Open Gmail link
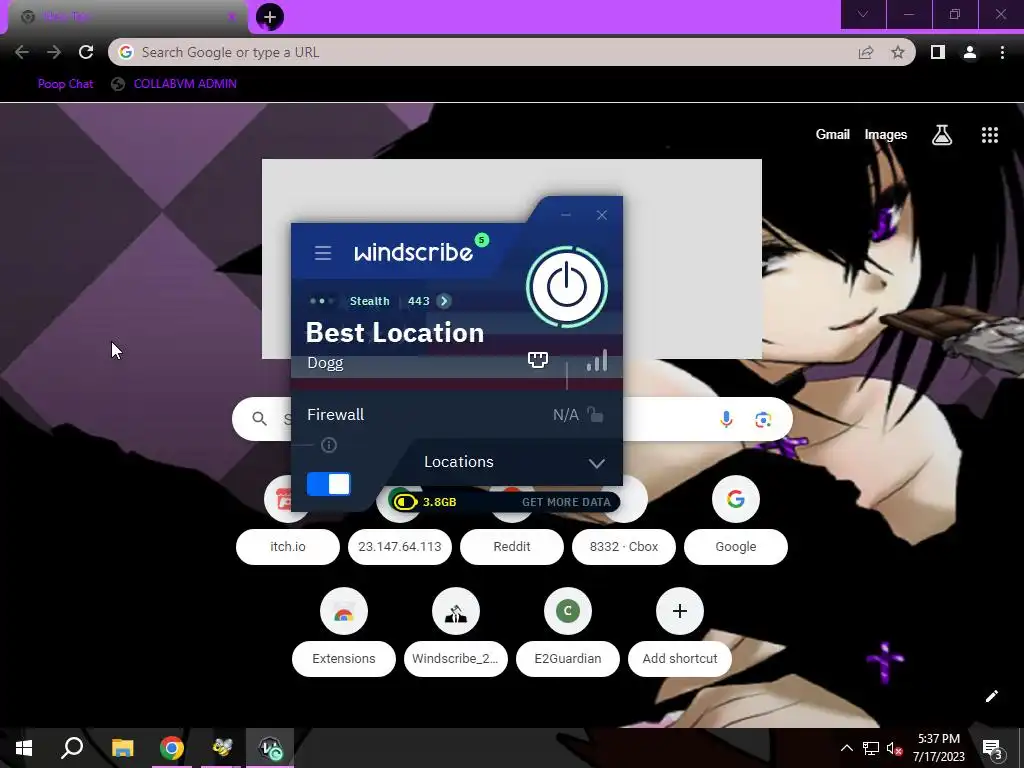 pyautogui.click(x=833, y=135)
